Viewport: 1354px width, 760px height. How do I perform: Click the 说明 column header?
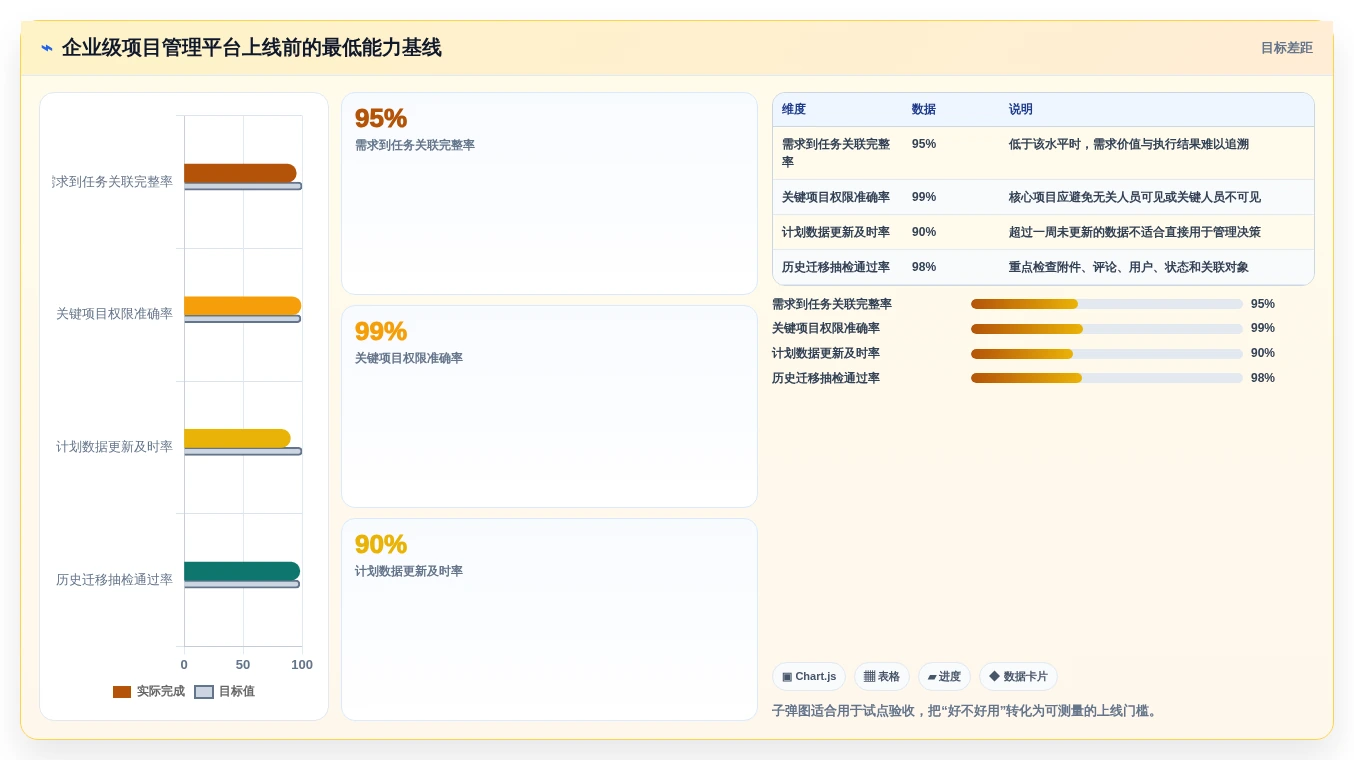1021,110
